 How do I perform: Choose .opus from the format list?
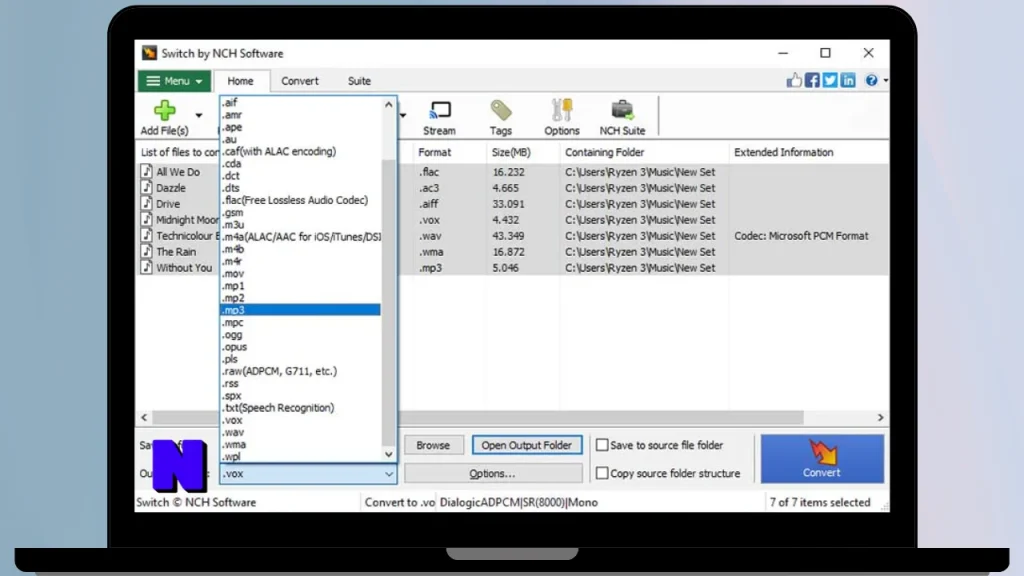tap(300, 347)
